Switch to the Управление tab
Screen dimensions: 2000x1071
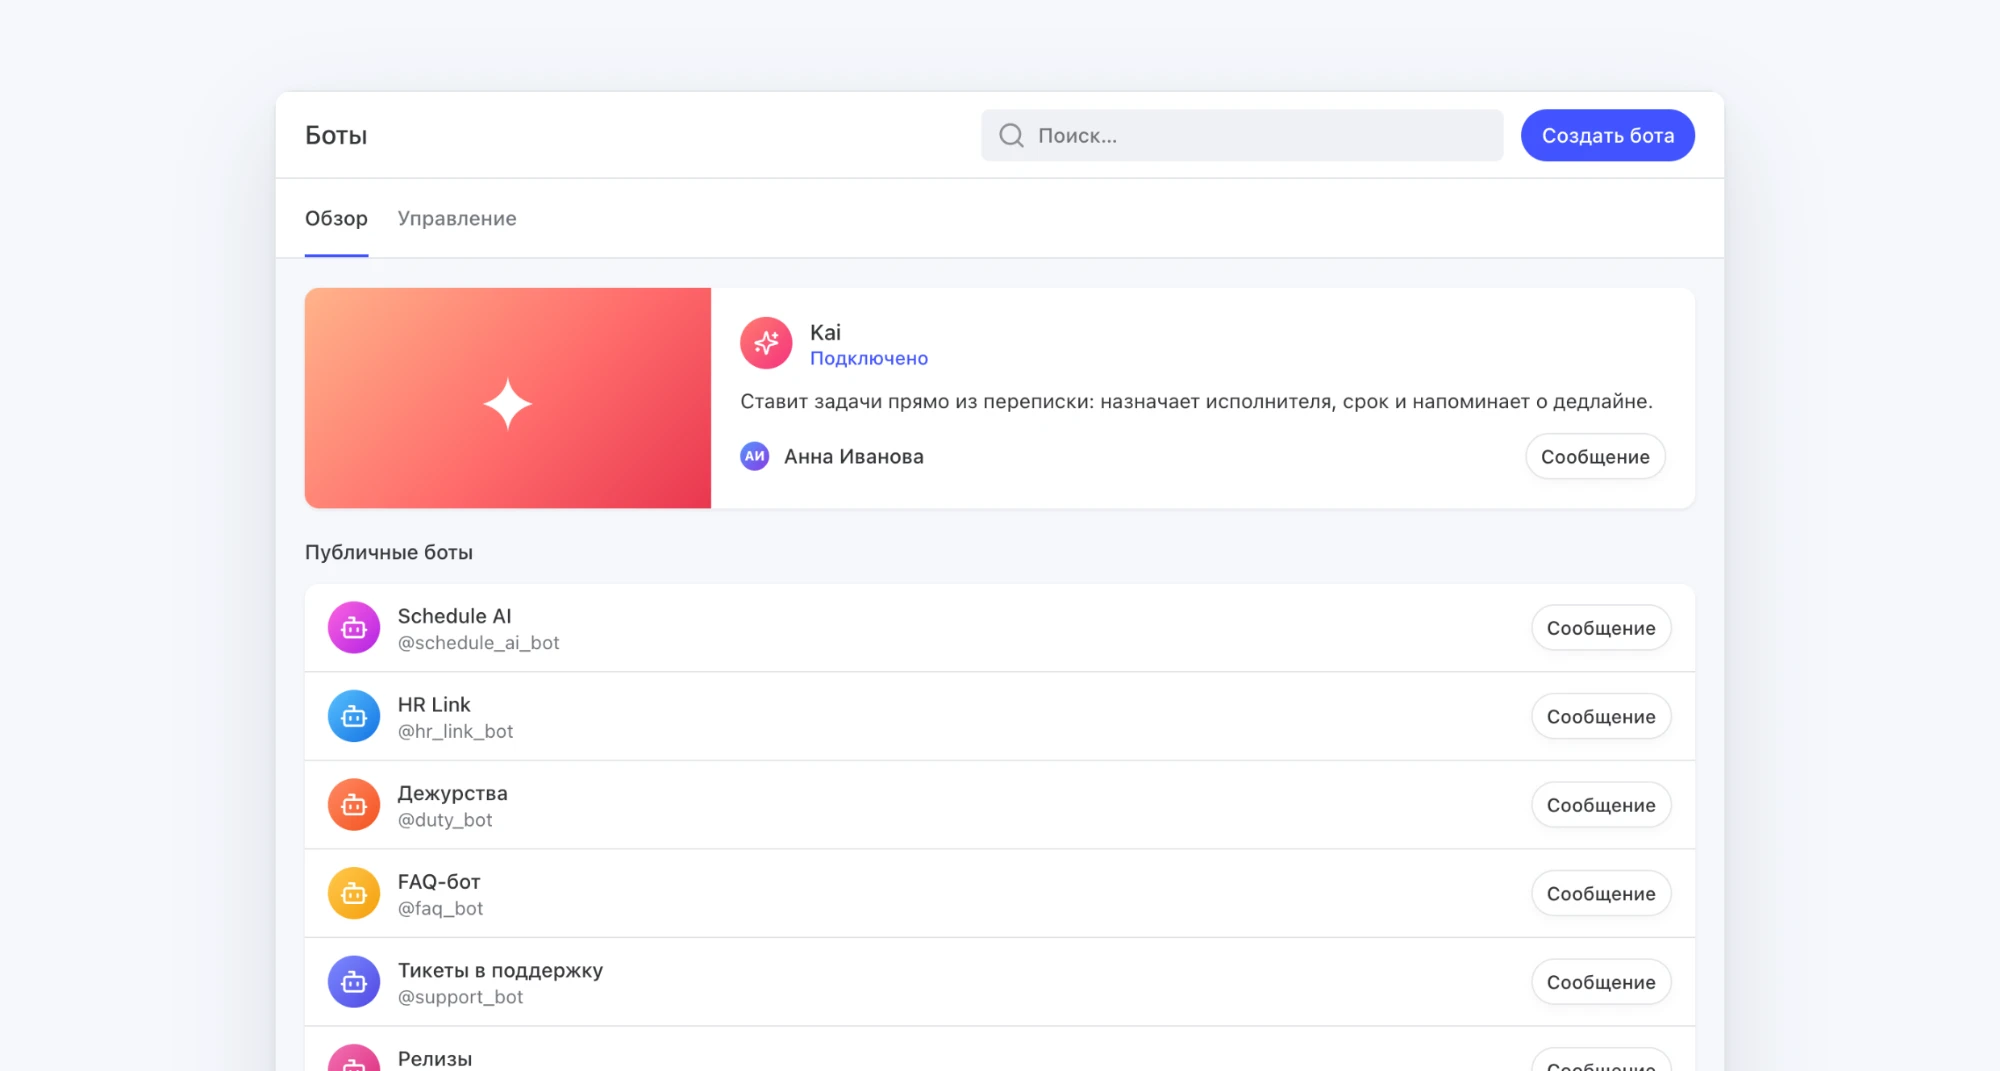point(457,218)
